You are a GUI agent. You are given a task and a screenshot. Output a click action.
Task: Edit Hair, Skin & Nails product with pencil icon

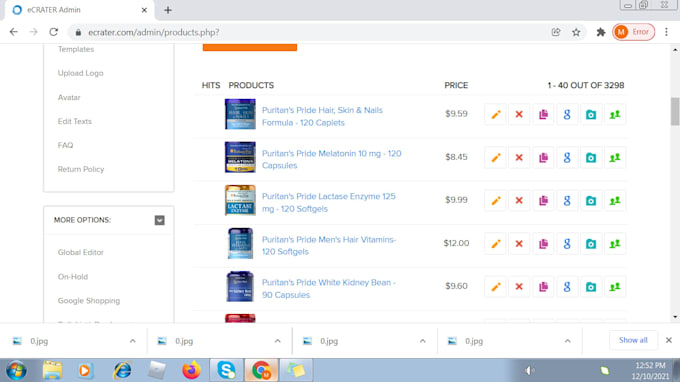pyautogui.click(x=495, y=114)
